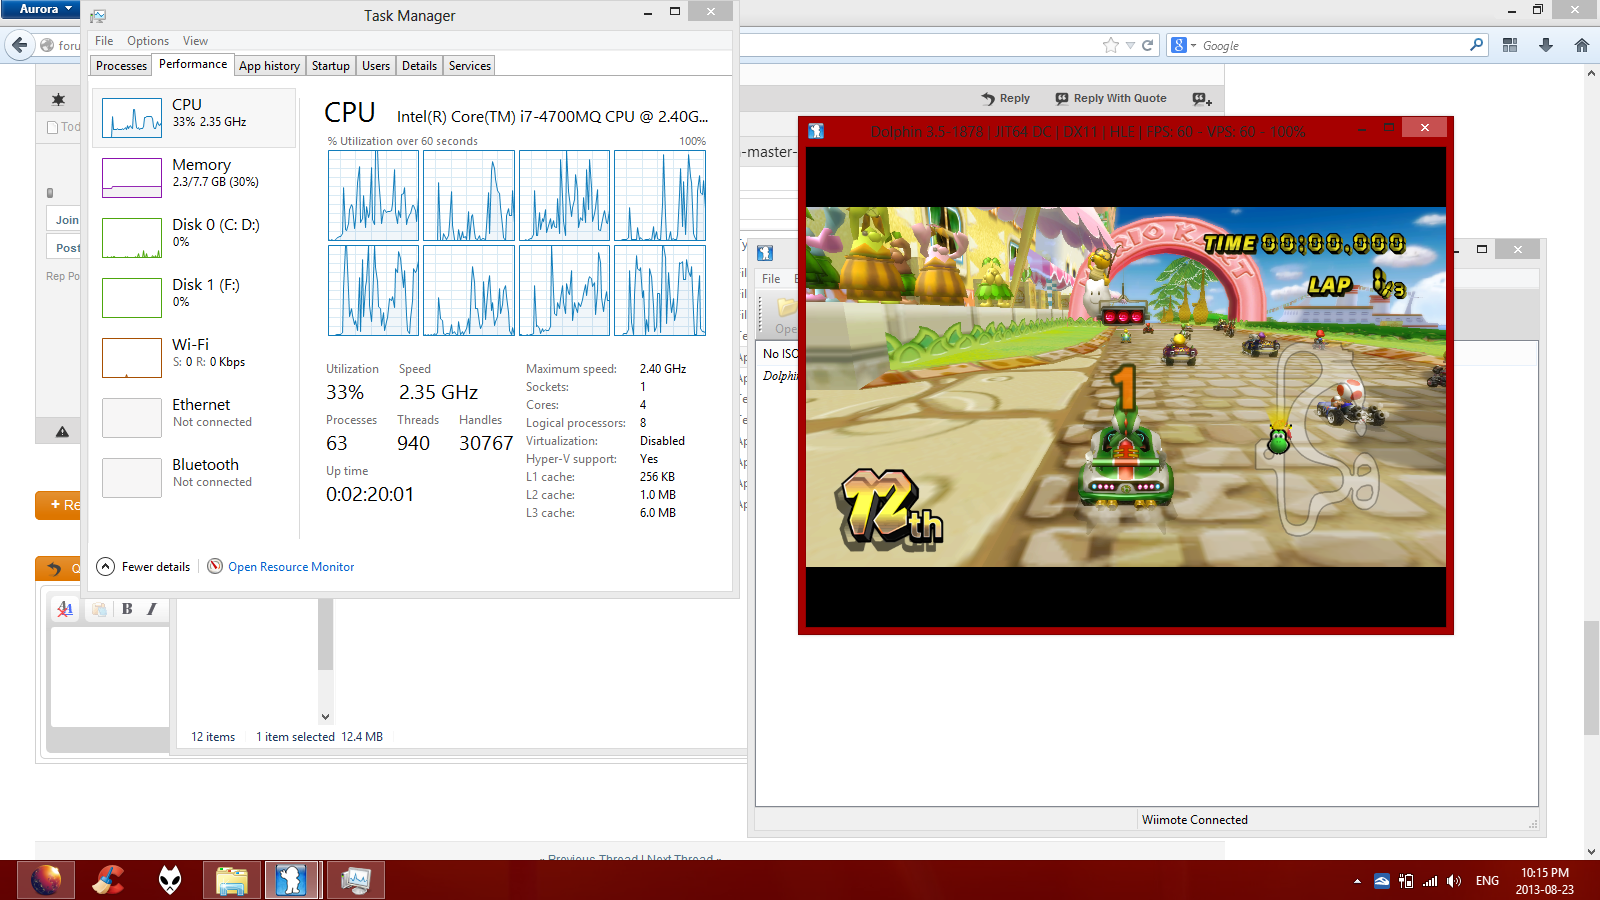
Task: Click the star icon in forum sidebar
Action: 58,99
